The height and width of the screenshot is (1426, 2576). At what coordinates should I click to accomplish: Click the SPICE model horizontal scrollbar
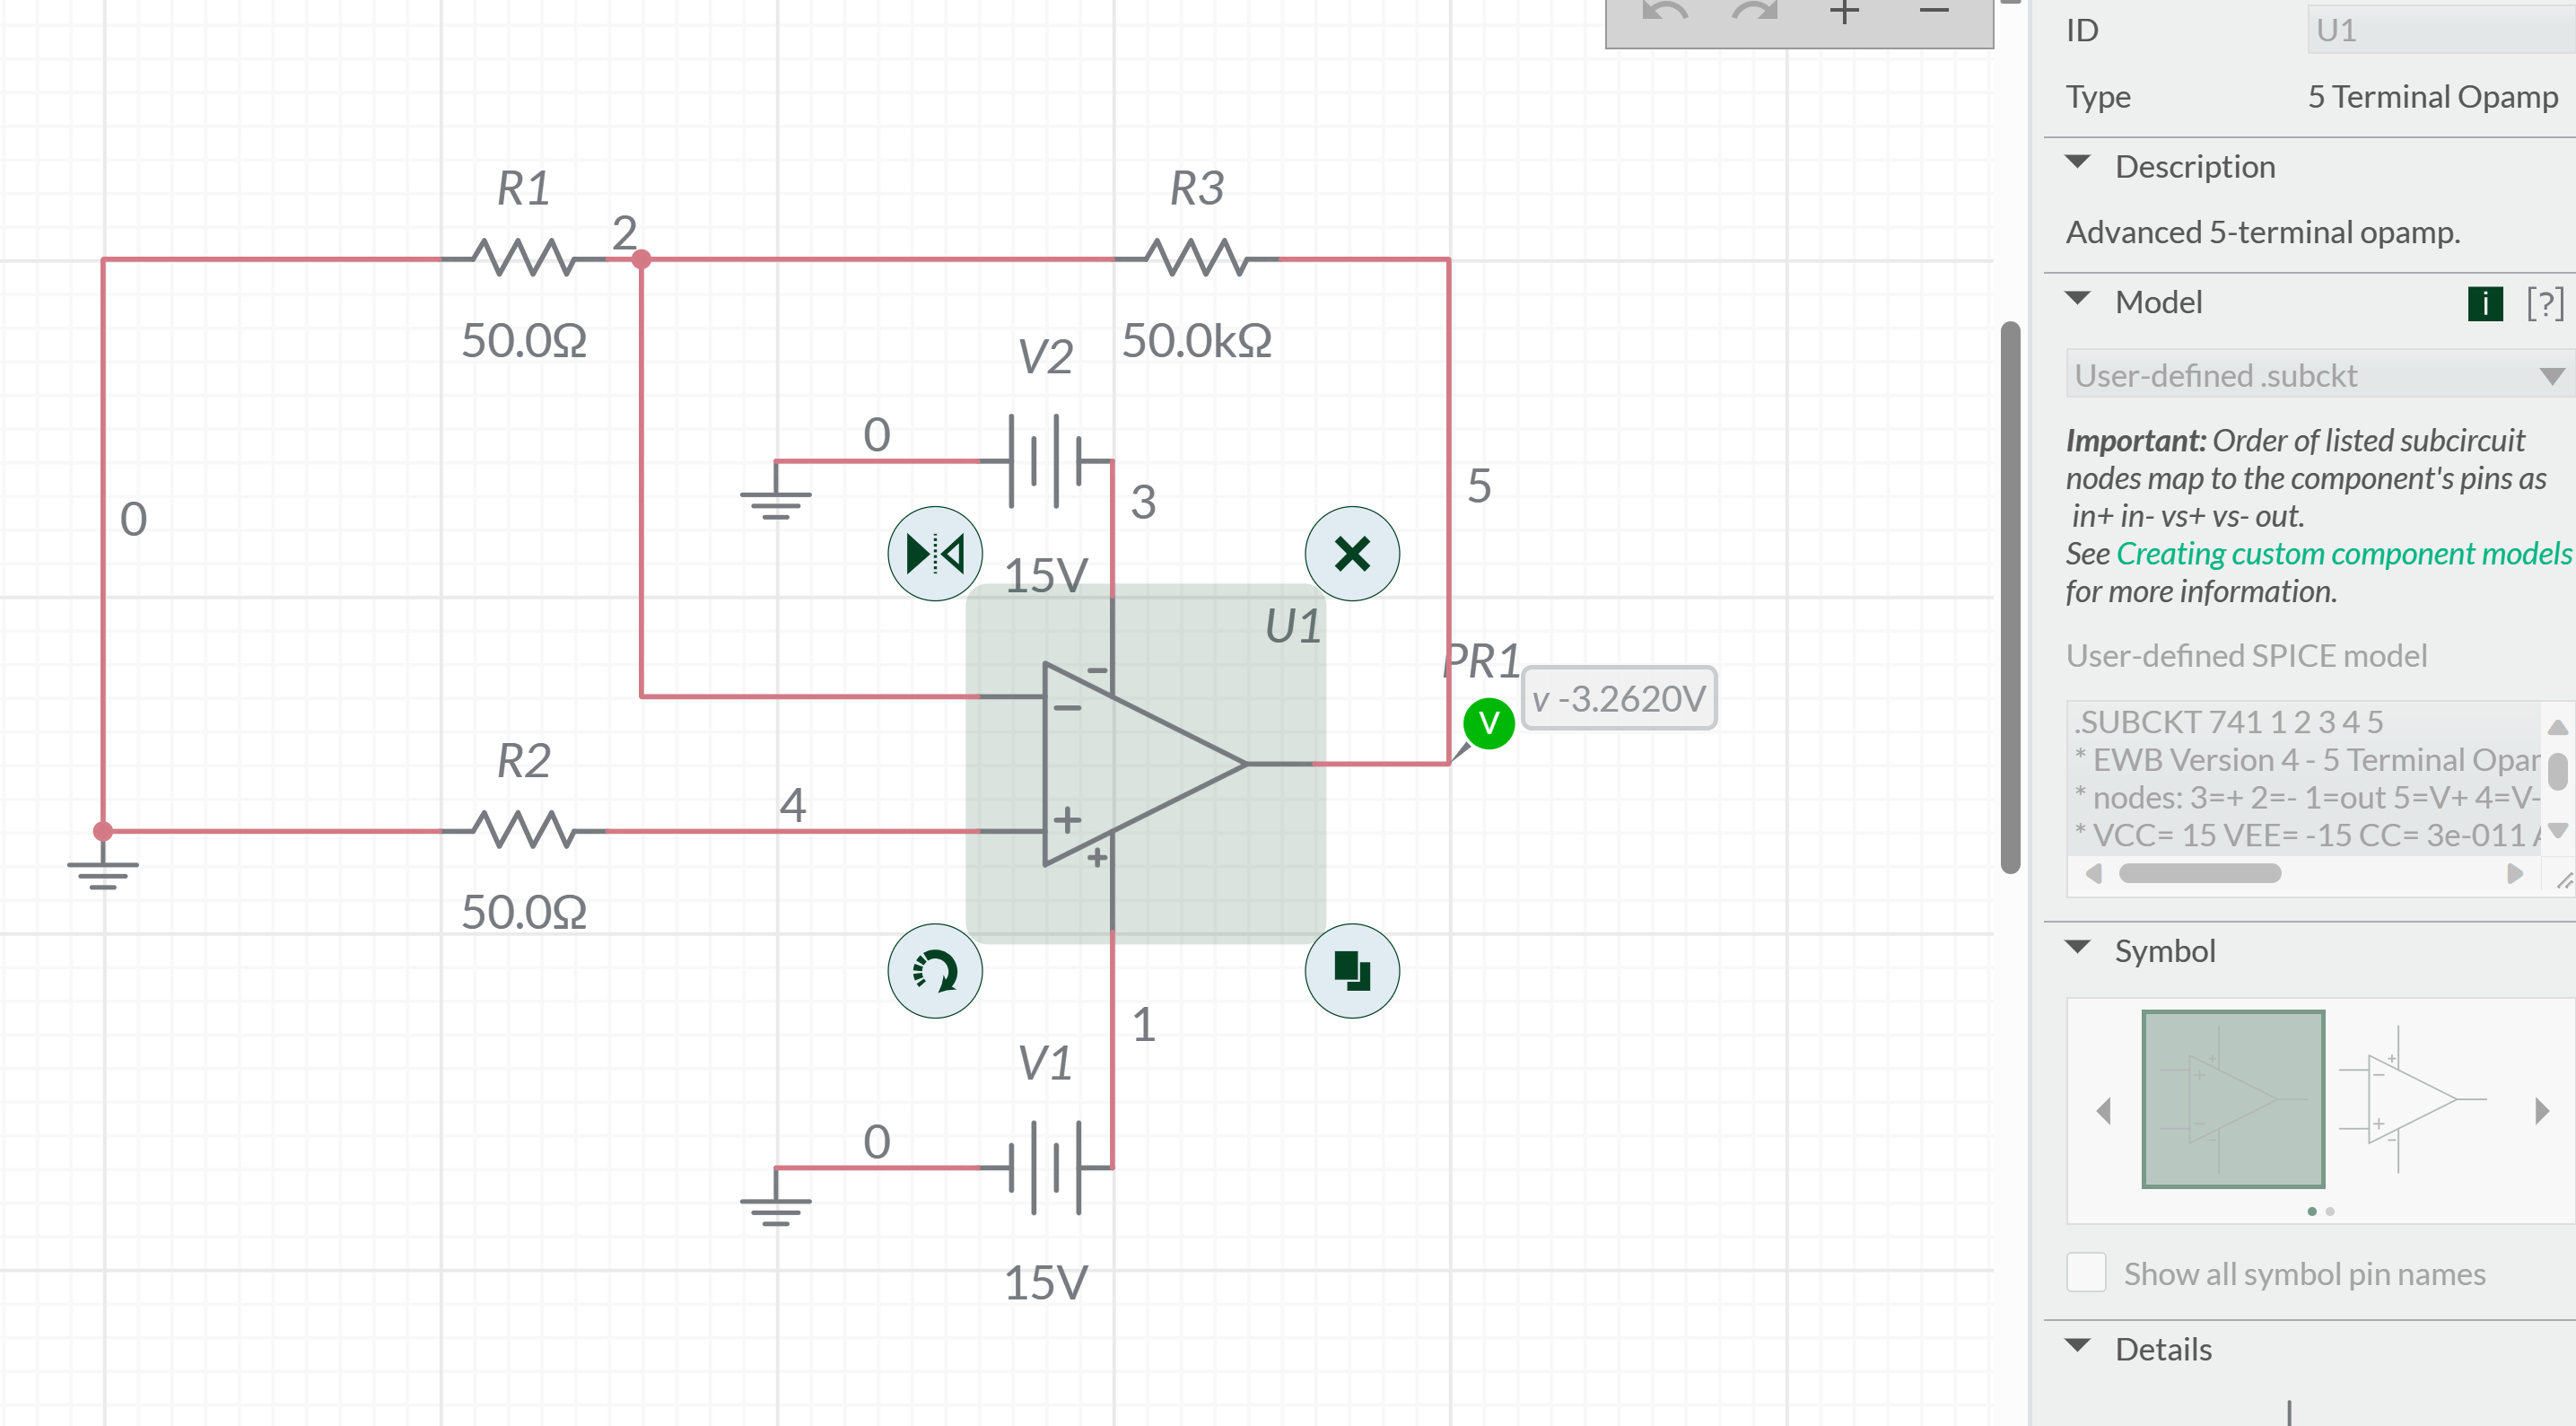click(2199, 873)
